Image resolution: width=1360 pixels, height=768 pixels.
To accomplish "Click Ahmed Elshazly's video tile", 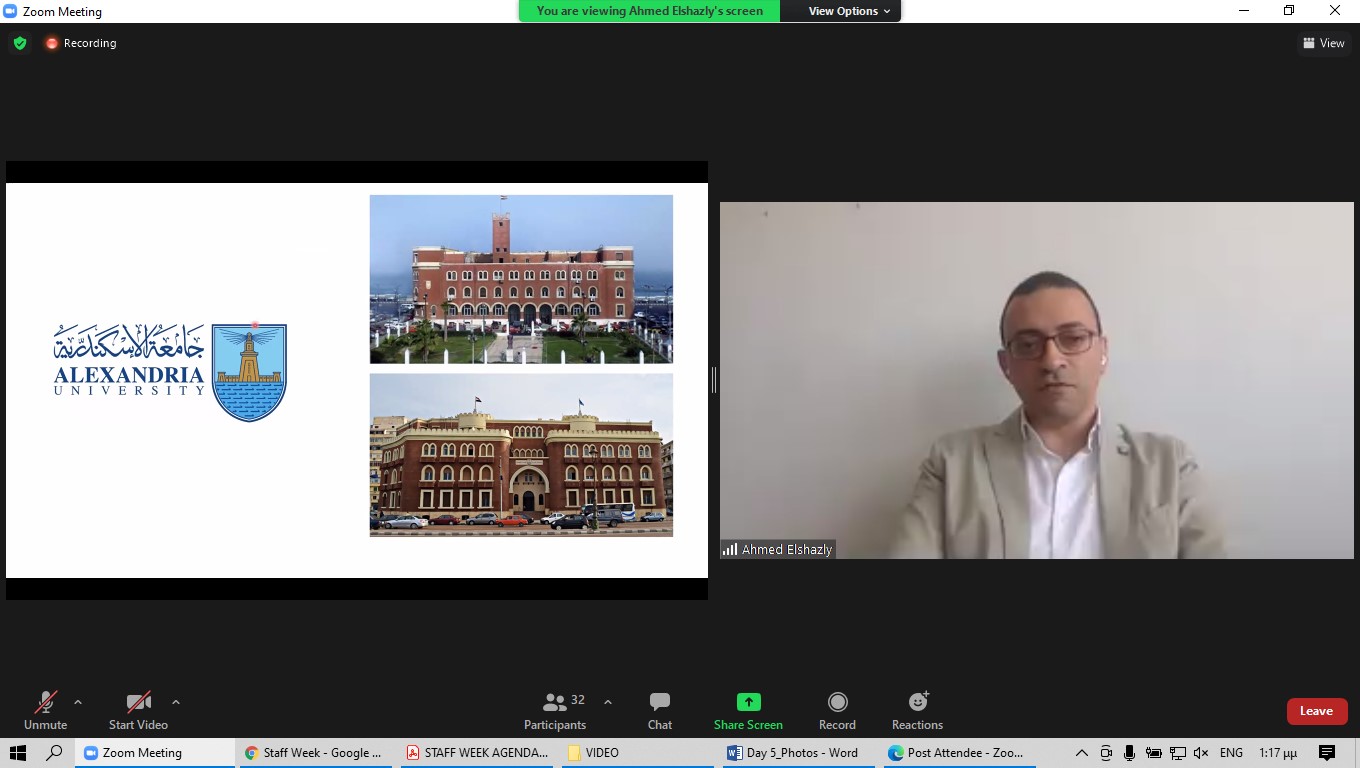I will (1037, 380).
